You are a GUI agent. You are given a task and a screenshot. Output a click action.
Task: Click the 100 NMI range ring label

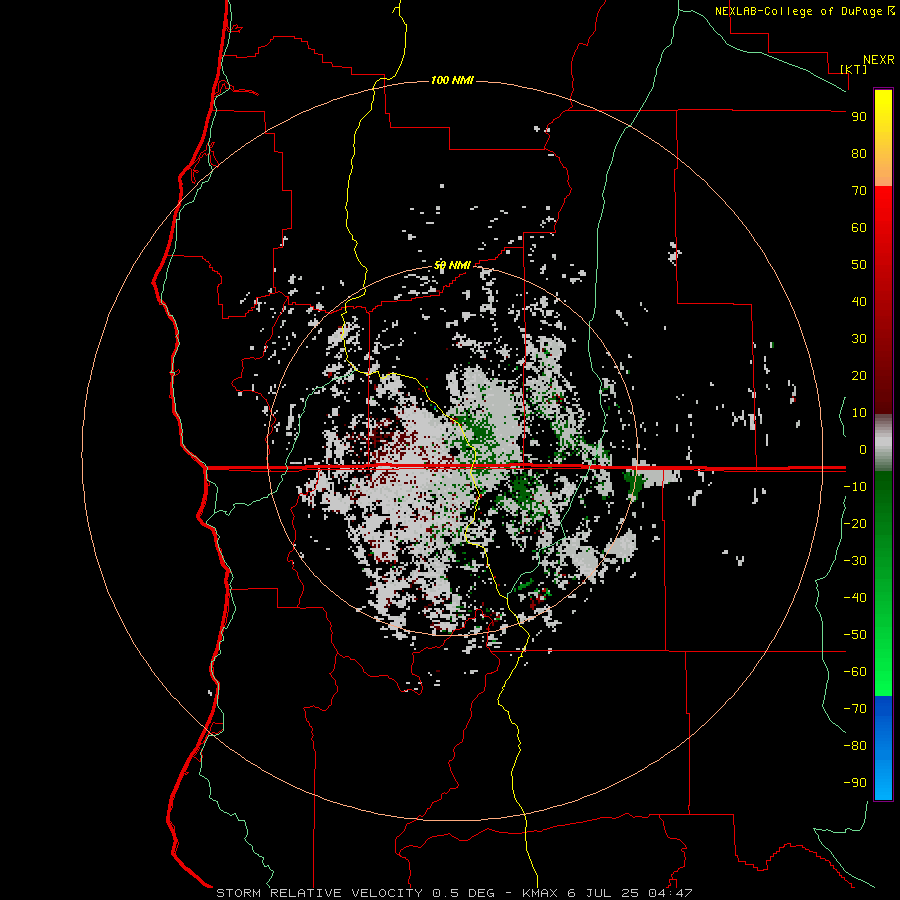pos(452,80)
